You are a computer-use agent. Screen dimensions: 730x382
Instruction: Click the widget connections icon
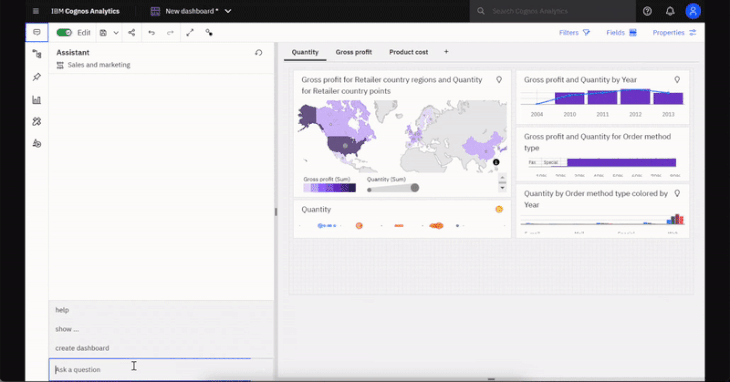209,33
